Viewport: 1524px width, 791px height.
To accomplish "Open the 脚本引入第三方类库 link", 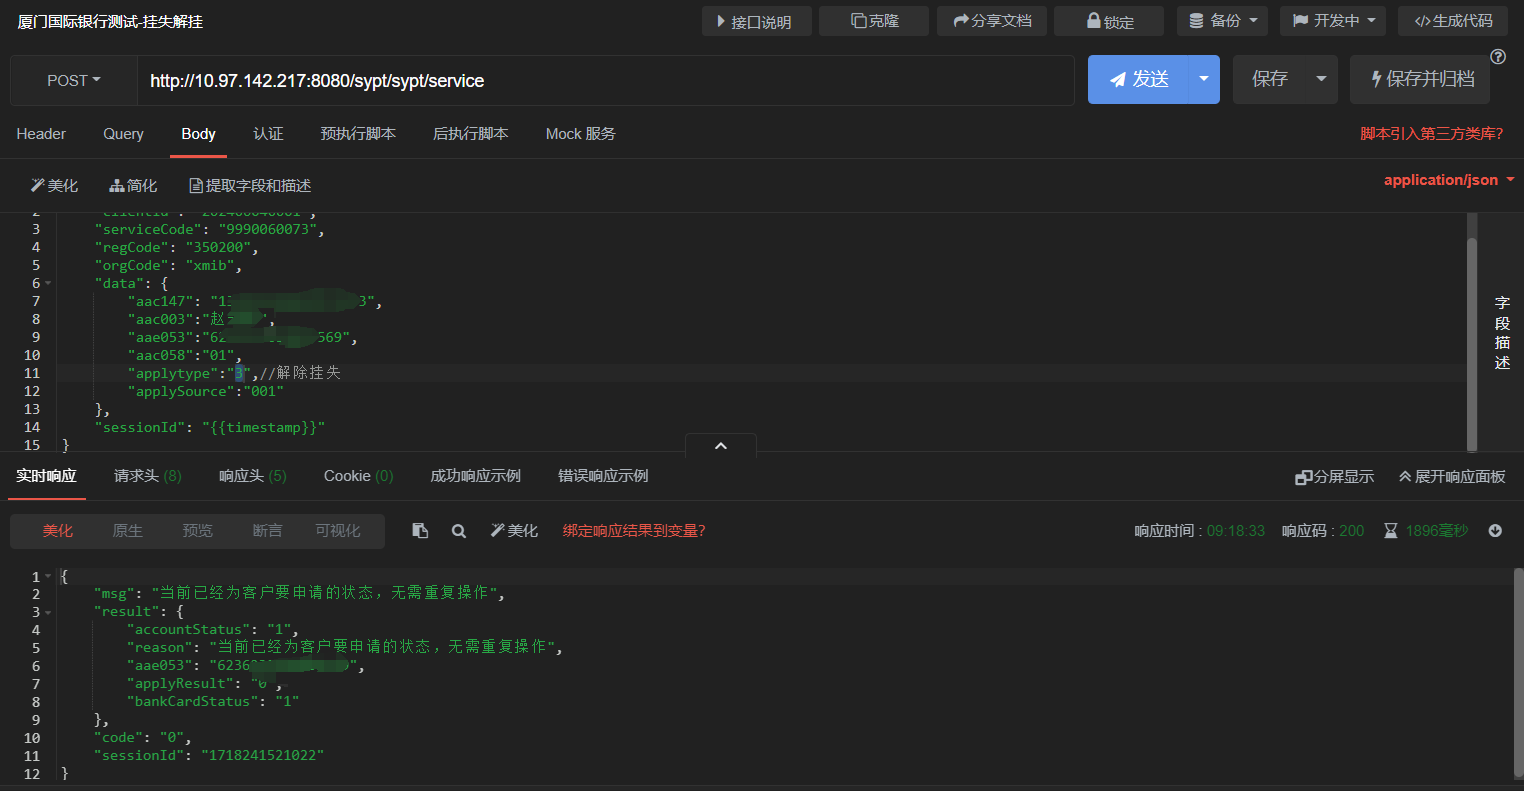I will (x=1432, y=134).
